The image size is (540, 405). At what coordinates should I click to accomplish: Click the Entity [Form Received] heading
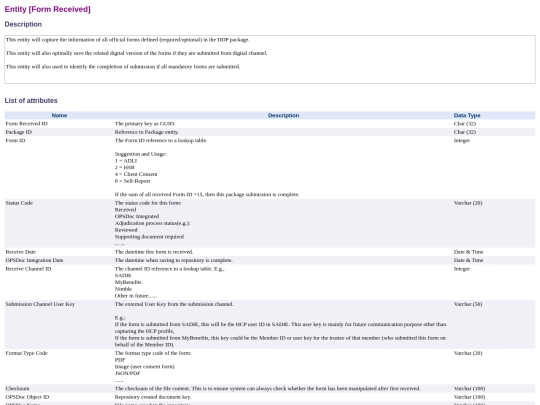[48, 9]
